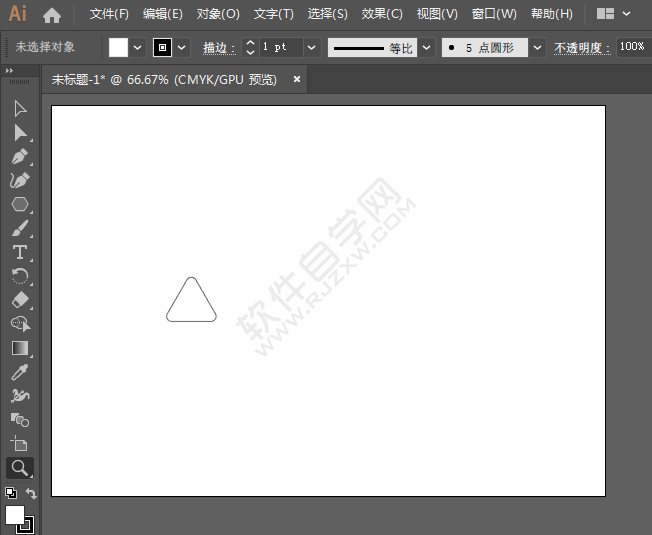
Task: Select the Eyedropper tool
Action: [x=20, y=372]
